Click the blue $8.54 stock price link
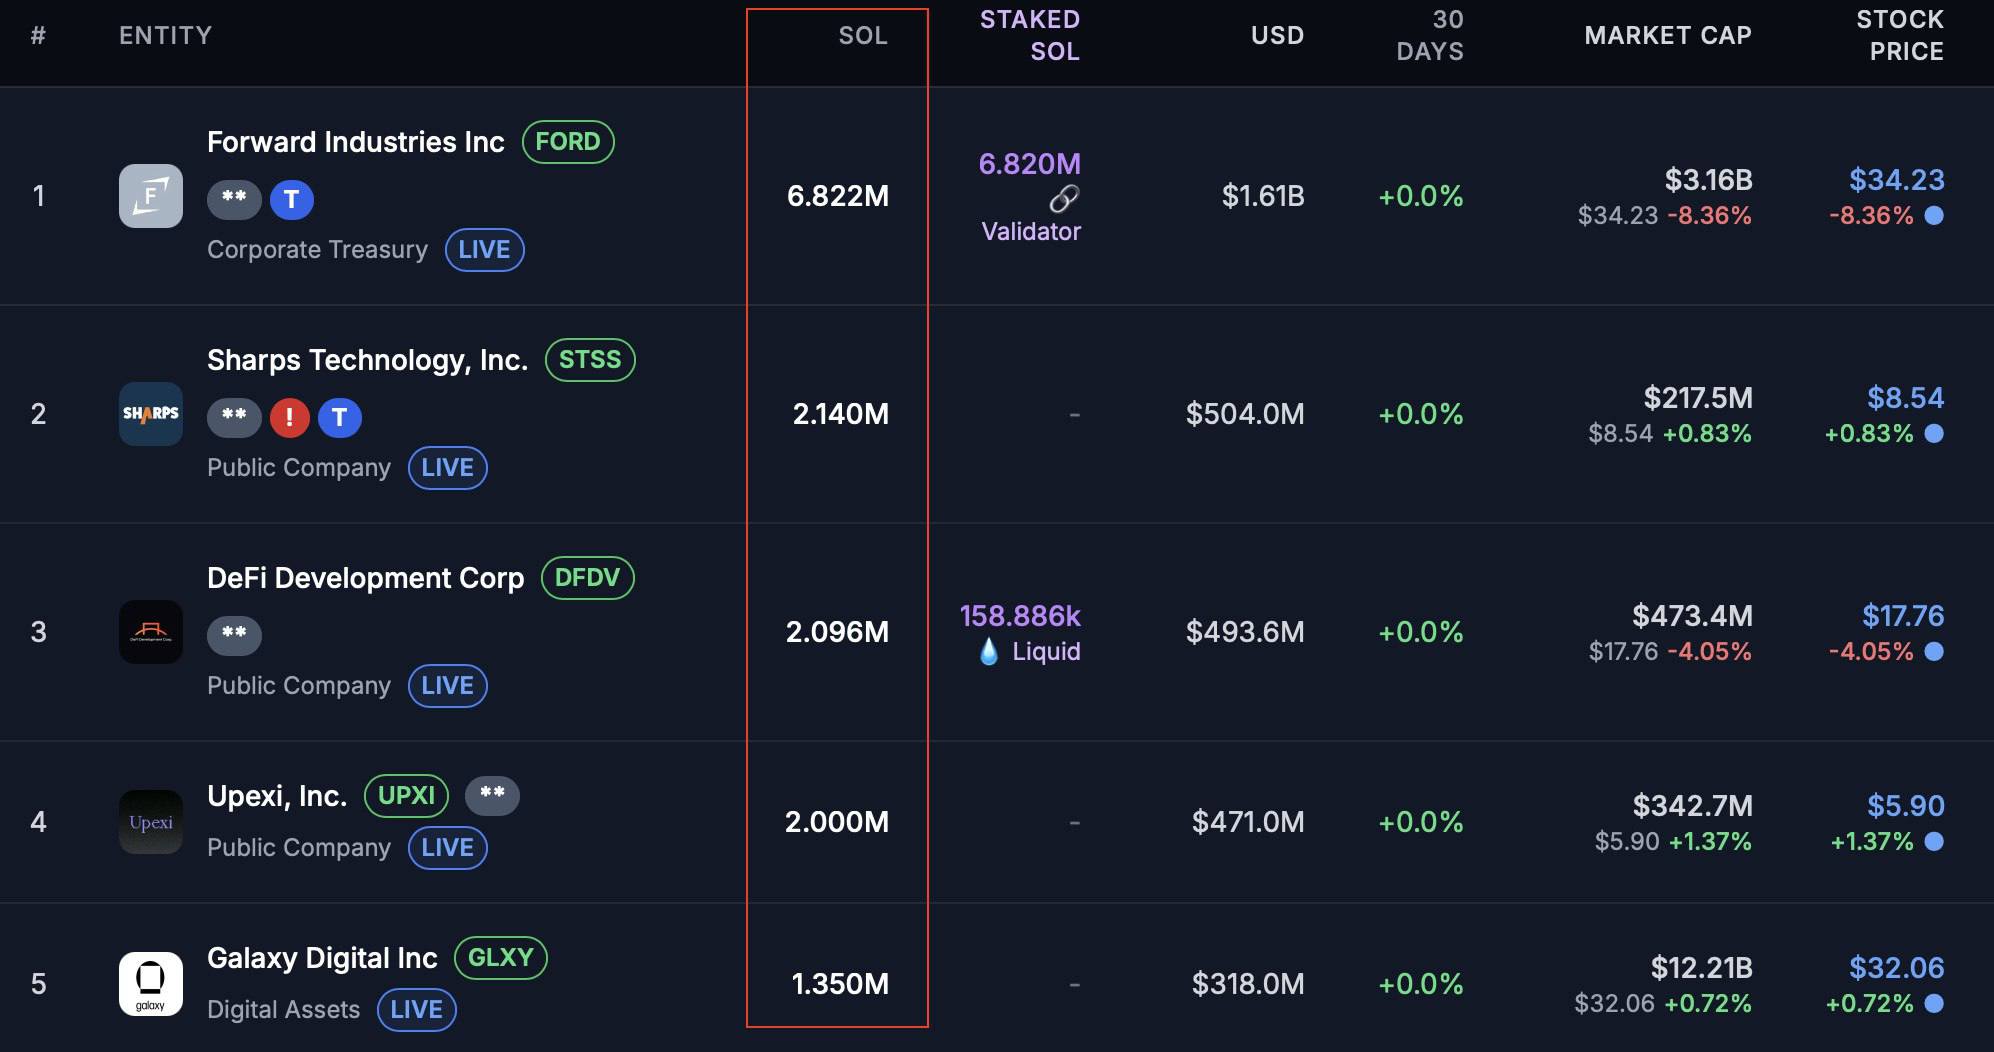1994x1052 pixels. 1906,398
